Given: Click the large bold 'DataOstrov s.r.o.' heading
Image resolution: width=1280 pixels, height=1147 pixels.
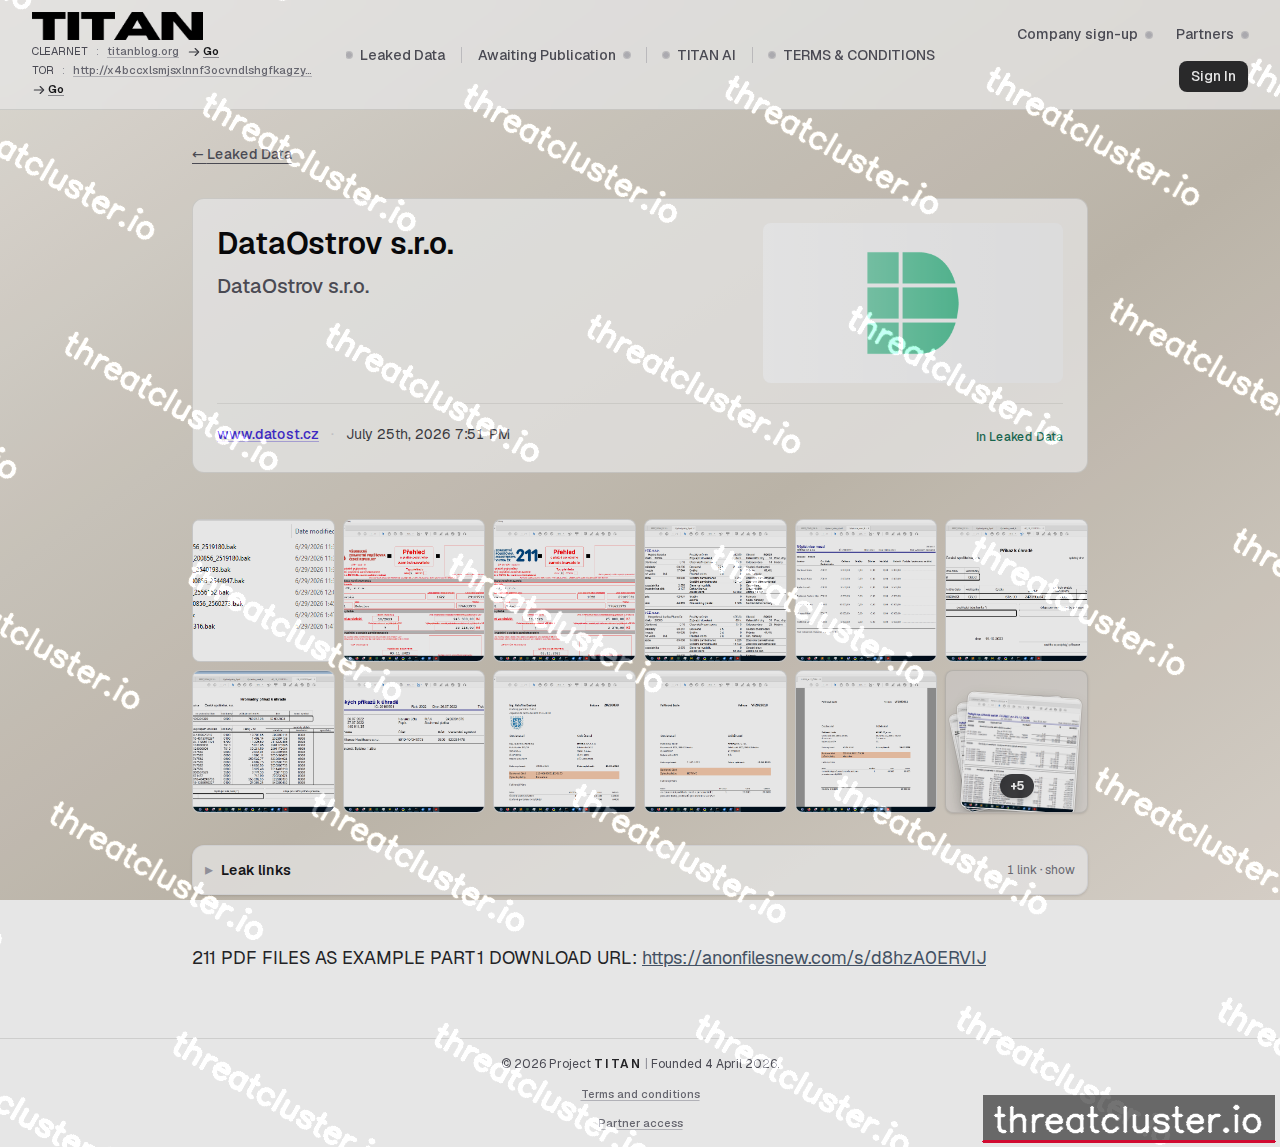Looking at the screenshot, I should (x=336, y=243).
